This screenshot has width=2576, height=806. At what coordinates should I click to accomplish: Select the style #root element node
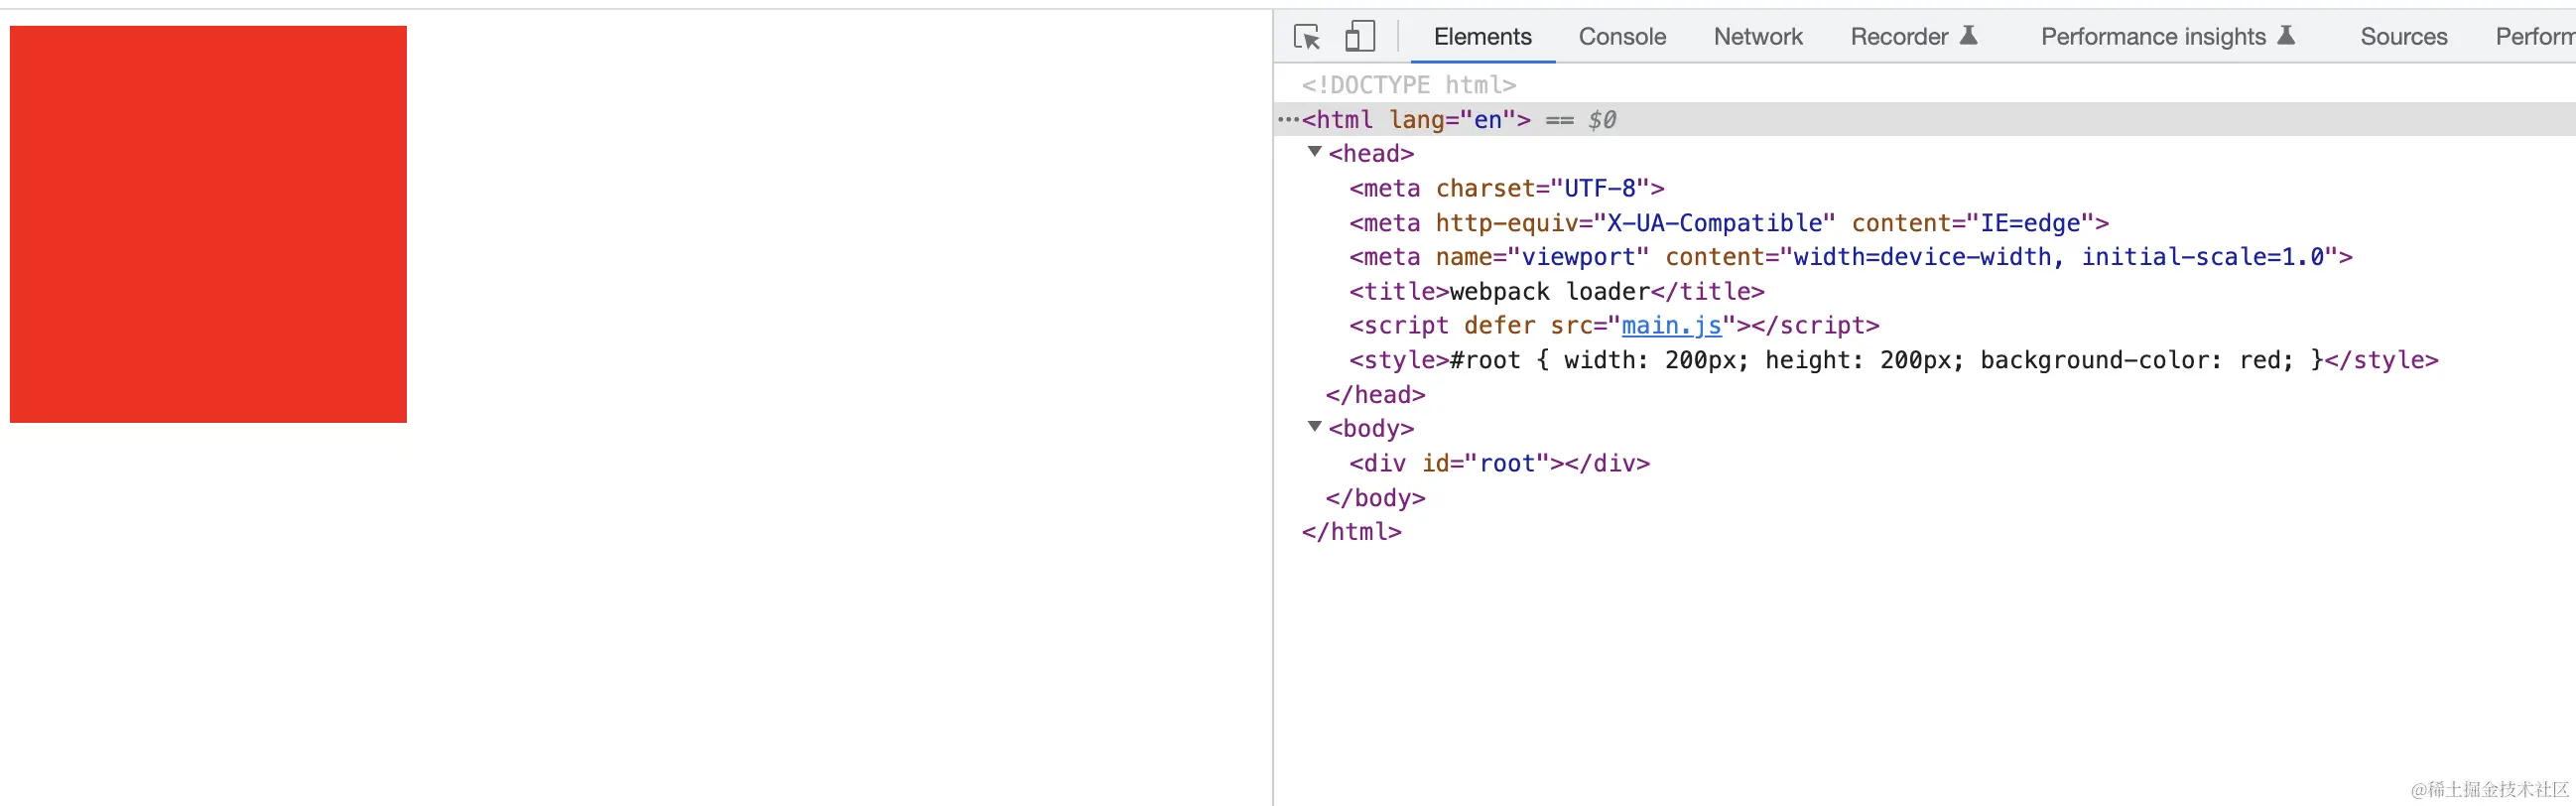(x=1892, y=360)
